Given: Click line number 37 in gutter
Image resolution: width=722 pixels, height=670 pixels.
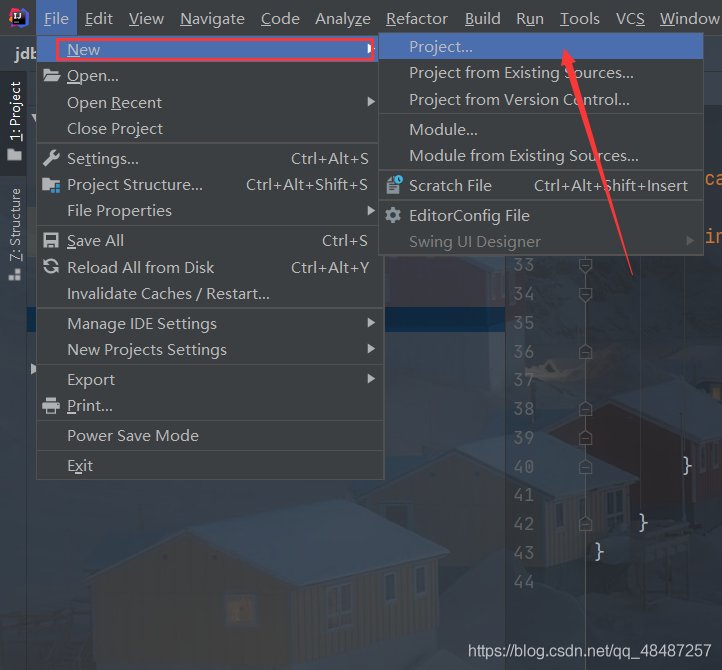Looking at the screenshot, I should (524, 380).
